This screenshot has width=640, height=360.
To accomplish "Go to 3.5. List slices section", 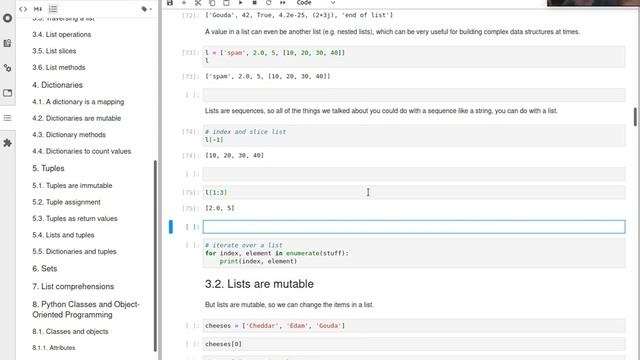I will [x=54, y=51].
